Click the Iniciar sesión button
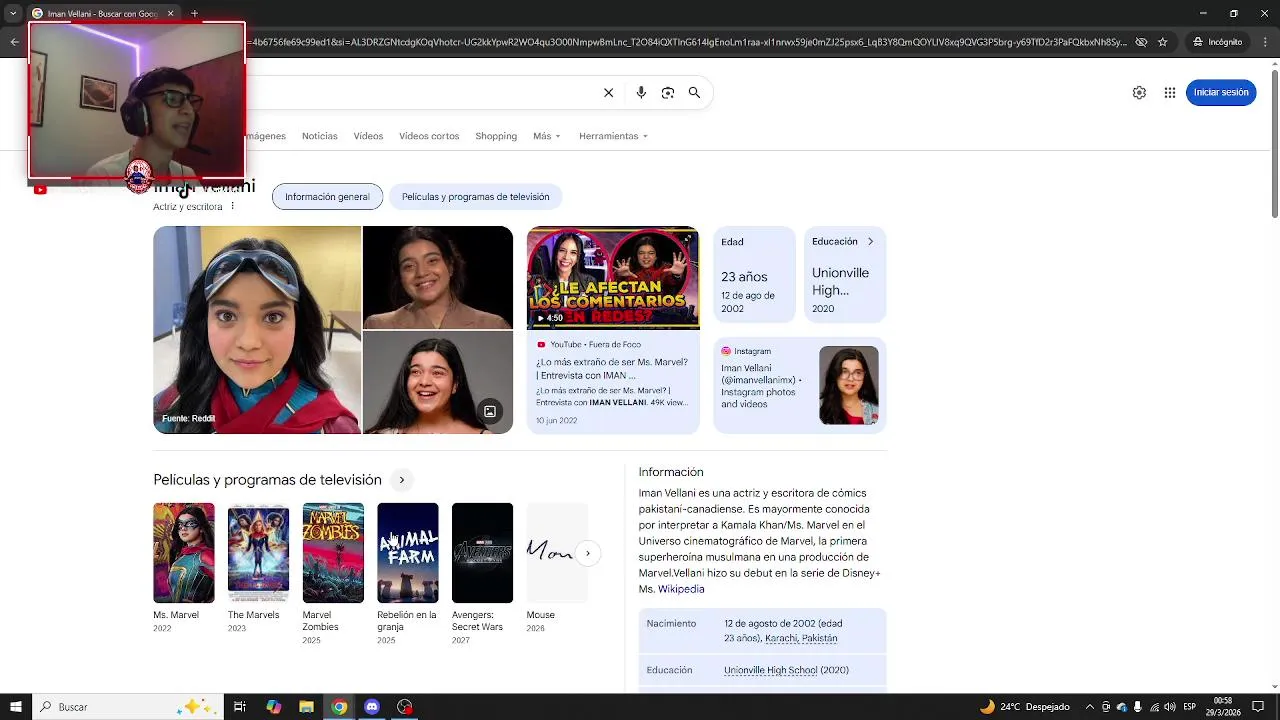 [1221, 92]
